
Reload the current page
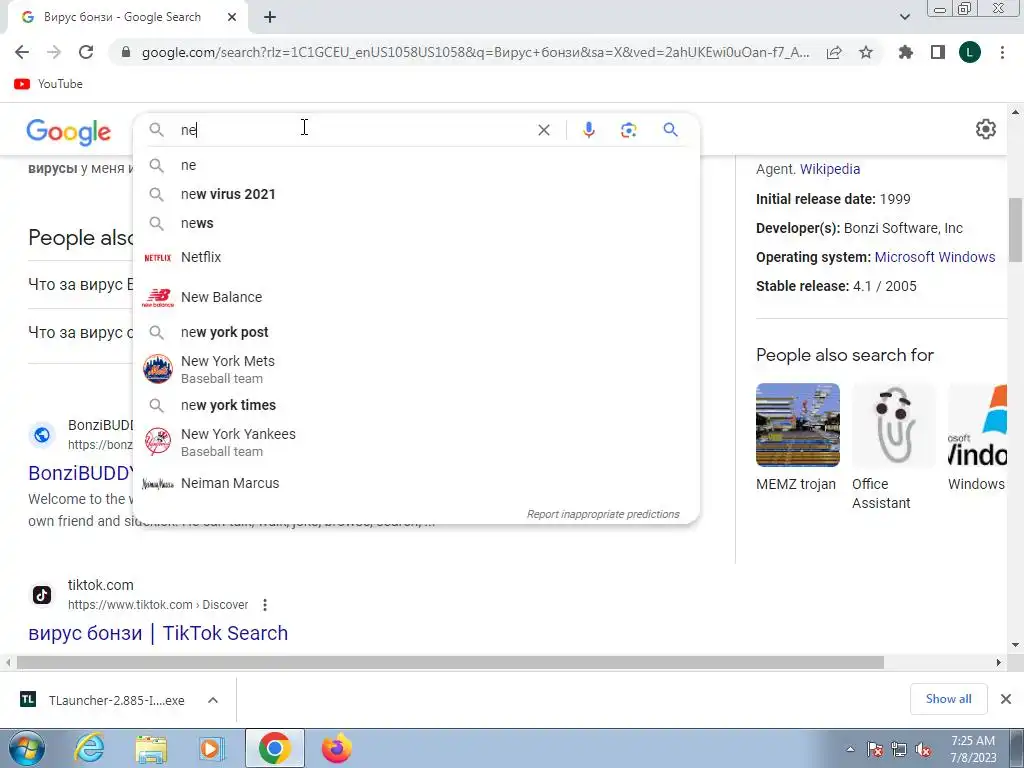(86, 52)
